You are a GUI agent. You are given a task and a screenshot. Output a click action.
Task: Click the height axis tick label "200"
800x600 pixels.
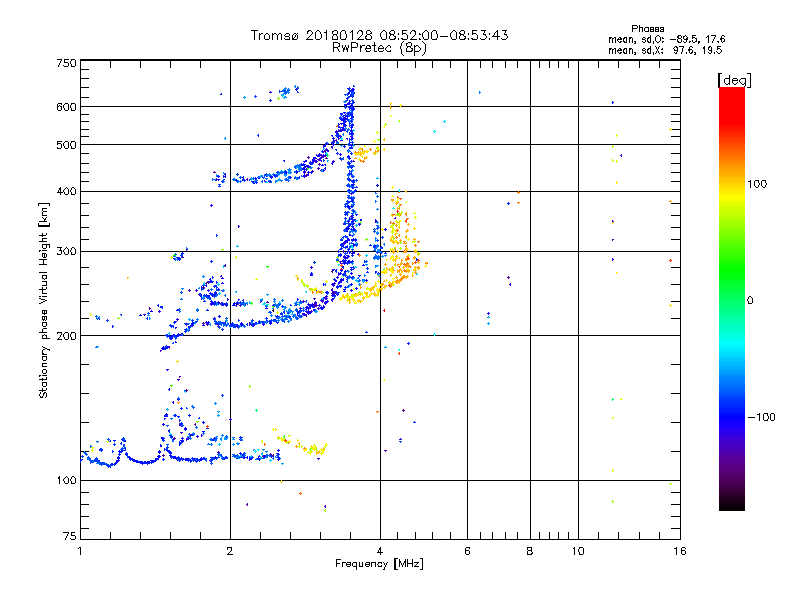(x=66, y=336)
